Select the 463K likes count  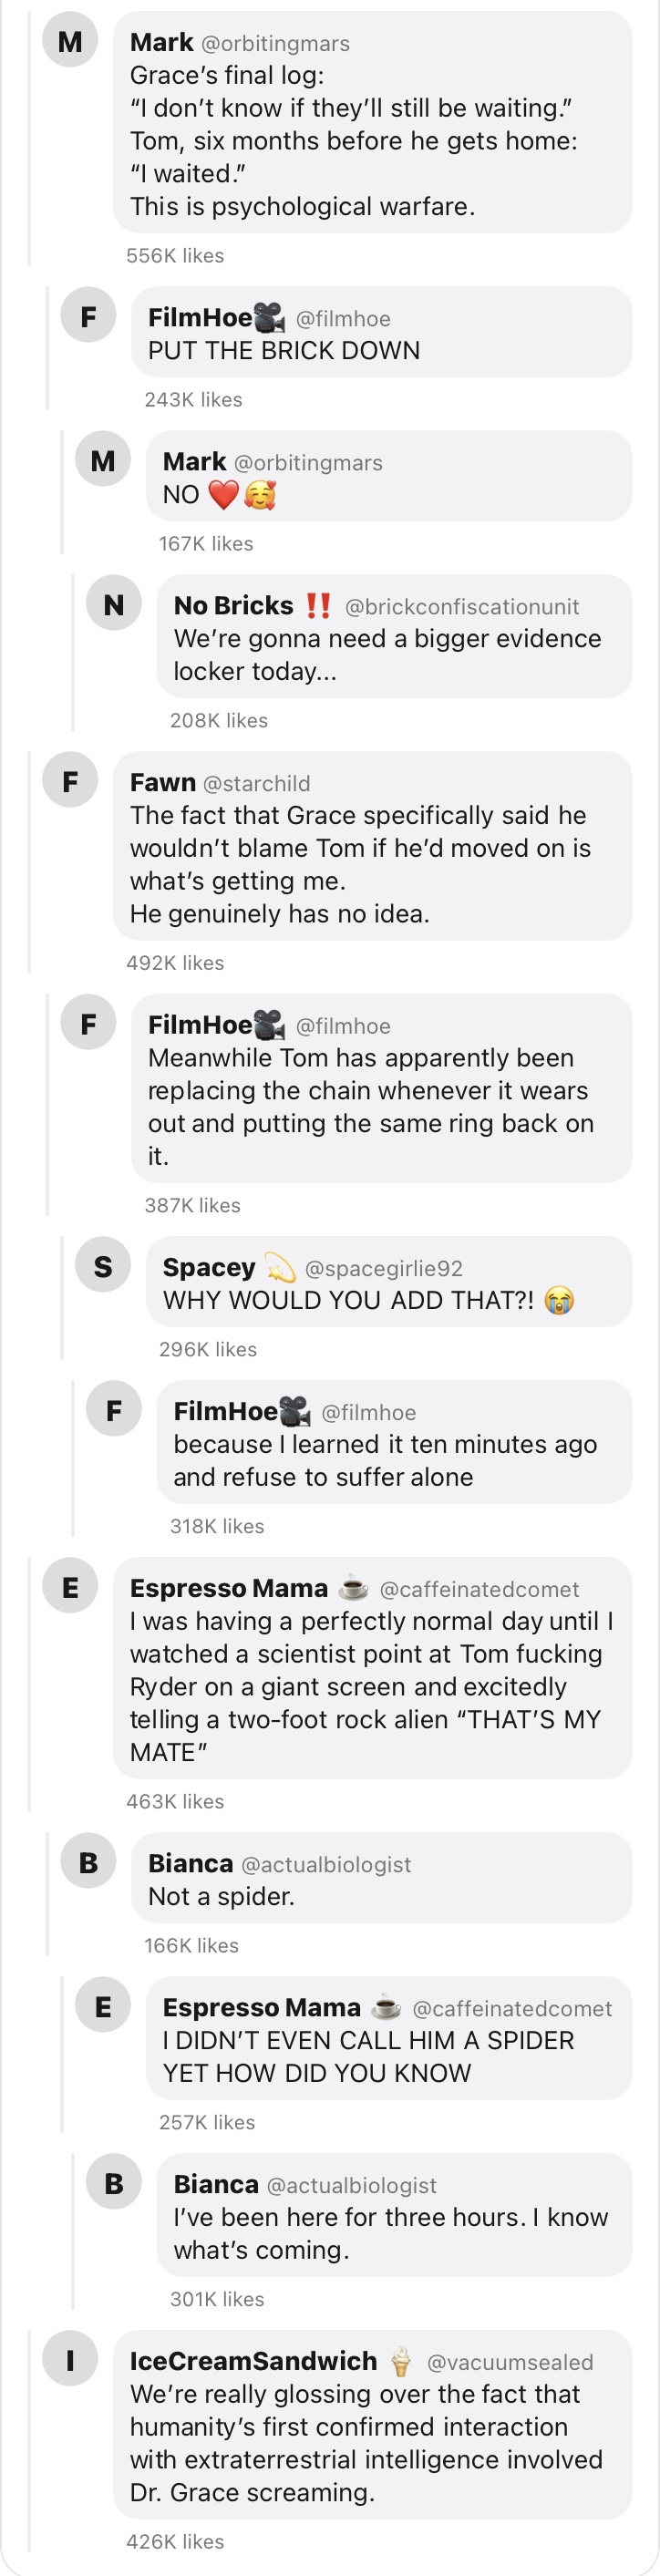(x=175, y=1802)
